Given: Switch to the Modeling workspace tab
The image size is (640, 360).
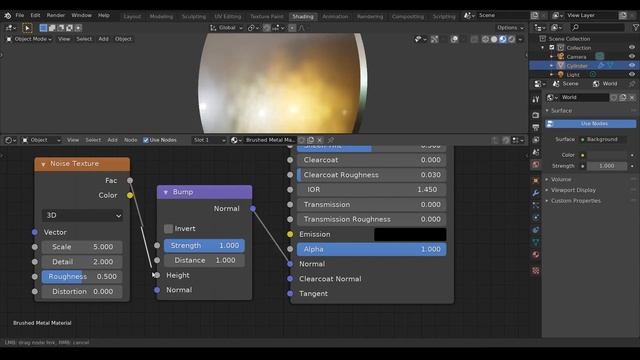Looking at the screenshot, I should coord(161,17).
